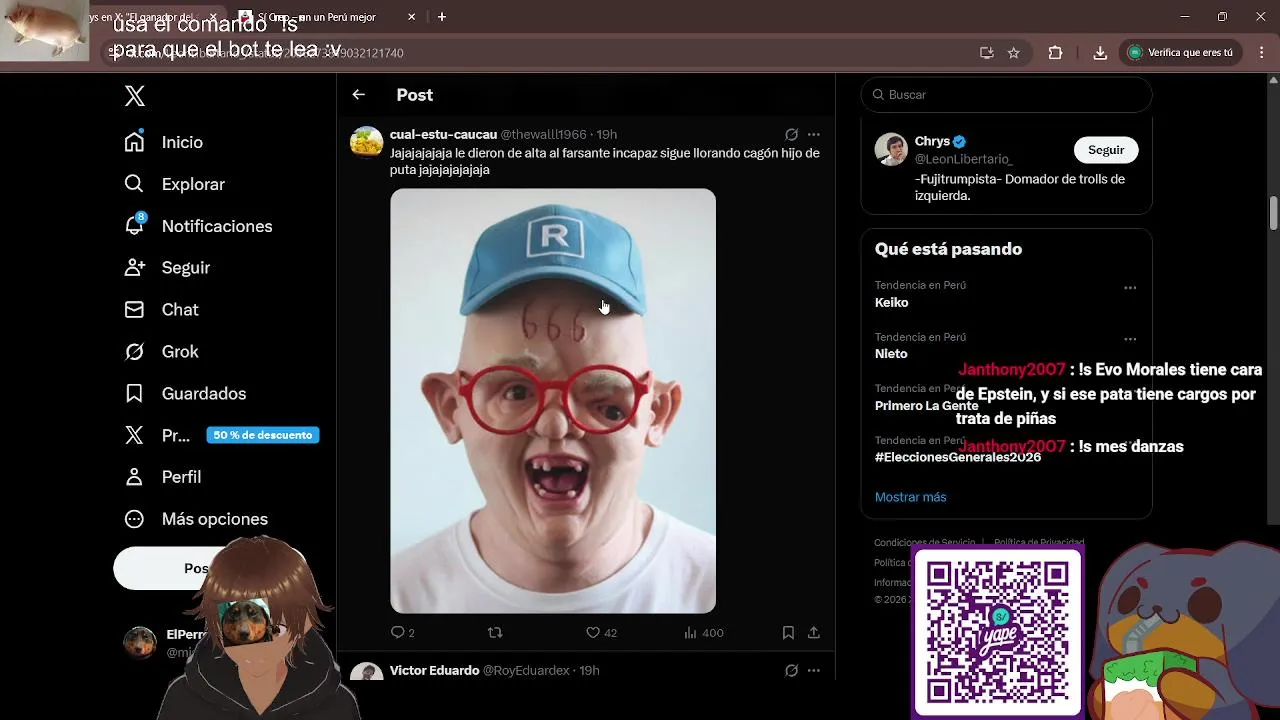Click the repost icon under the image
1280x720 pixels.
[495, 633]
